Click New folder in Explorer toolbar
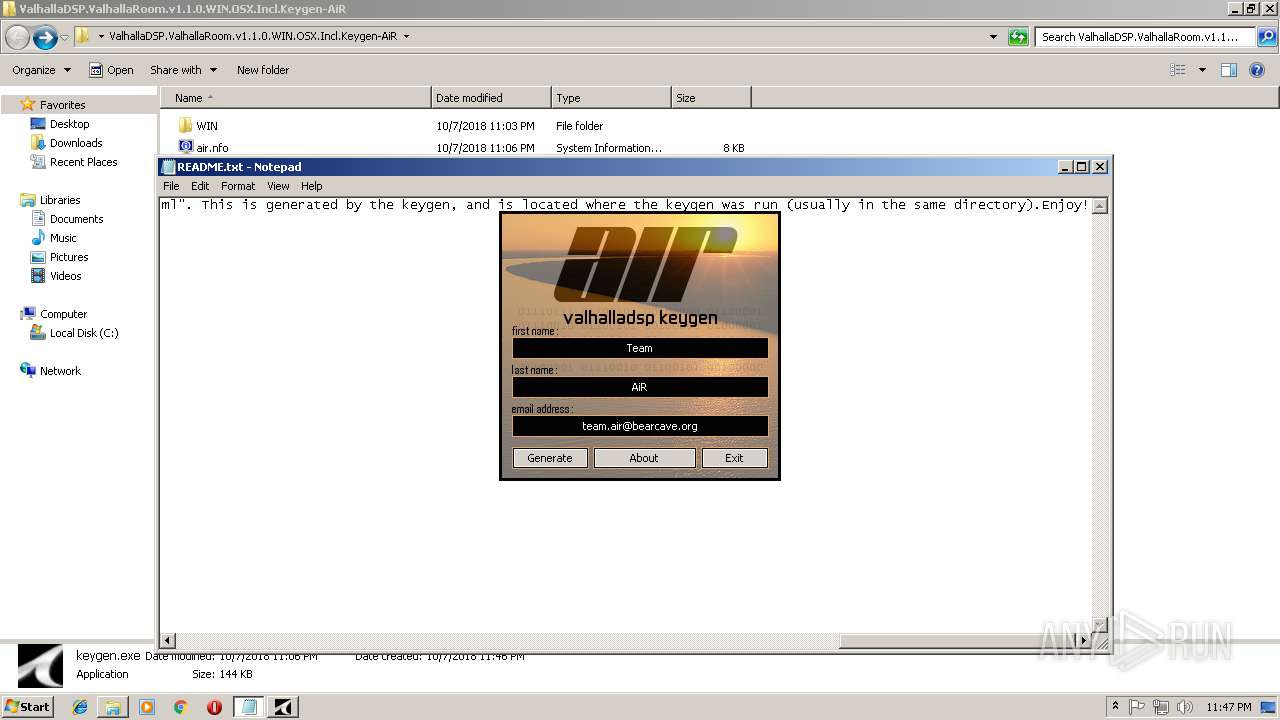 click(263, 70)
